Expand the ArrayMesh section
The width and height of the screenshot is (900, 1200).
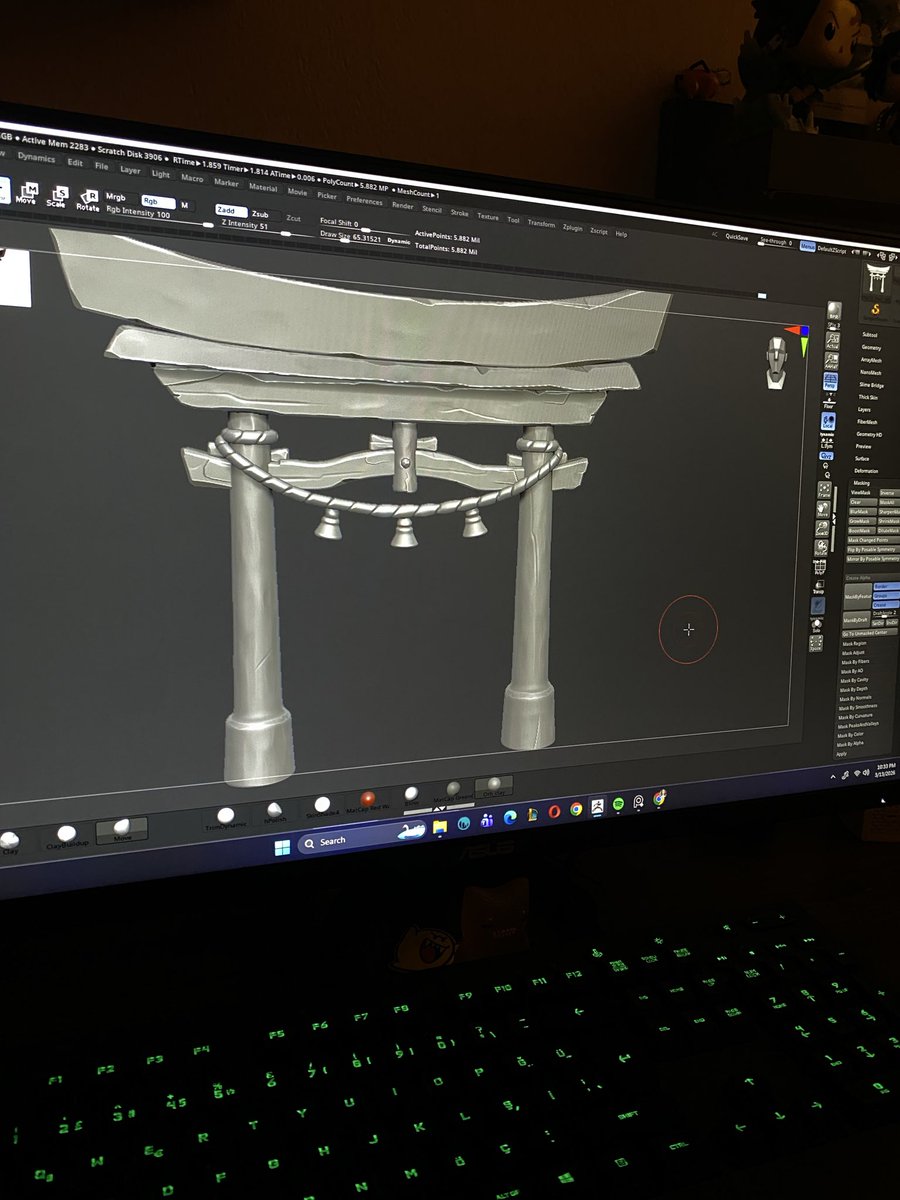pos(869,360)
